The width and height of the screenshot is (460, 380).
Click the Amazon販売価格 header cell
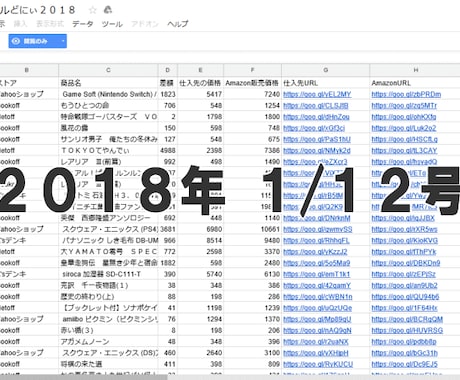pyautogui.click(x=252, y=83)
